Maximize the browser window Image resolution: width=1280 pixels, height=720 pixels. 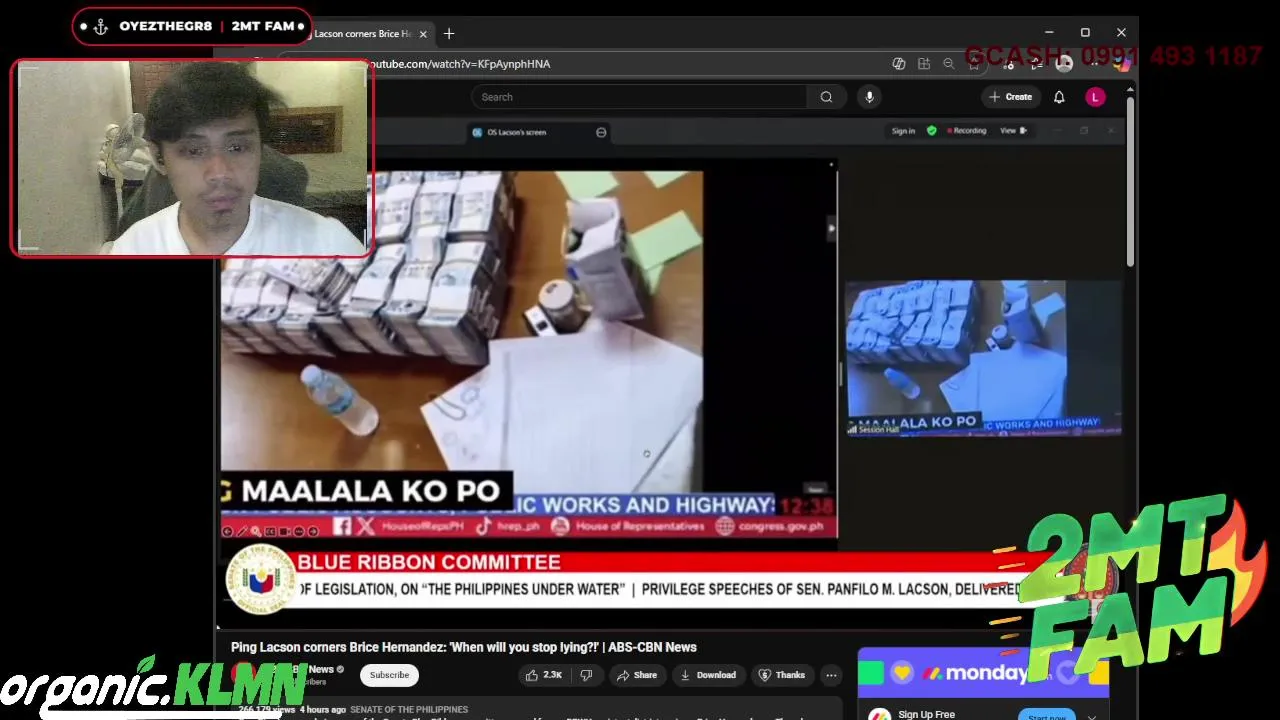pyautogui.click(x=1085, y=33)
